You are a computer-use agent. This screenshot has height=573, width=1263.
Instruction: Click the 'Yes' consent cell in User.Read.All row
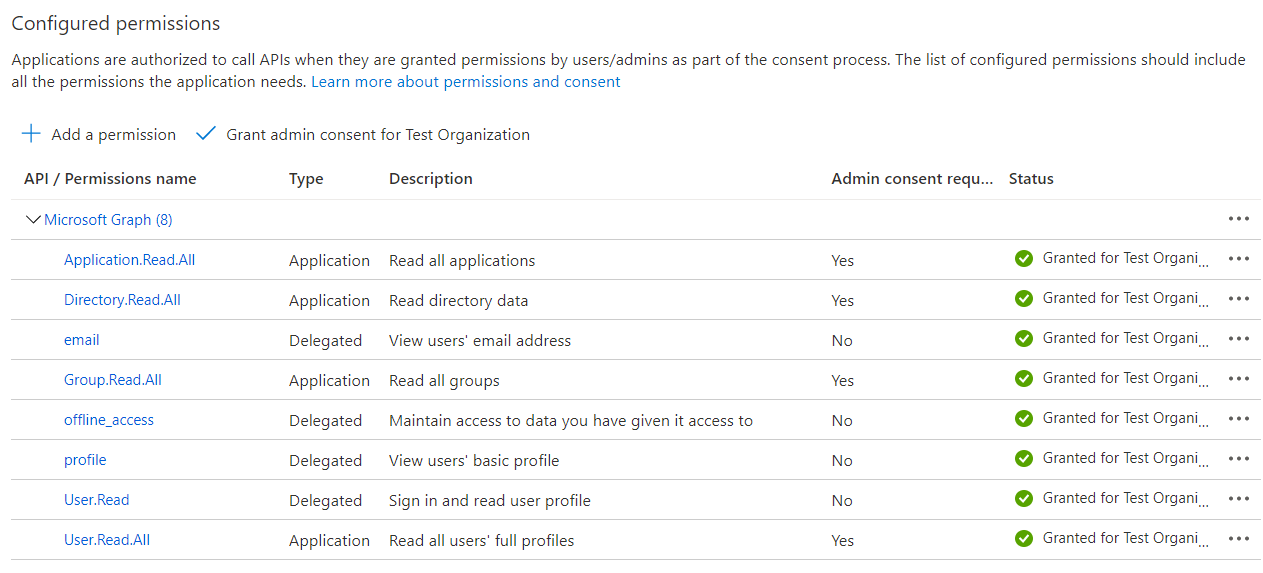843,540
